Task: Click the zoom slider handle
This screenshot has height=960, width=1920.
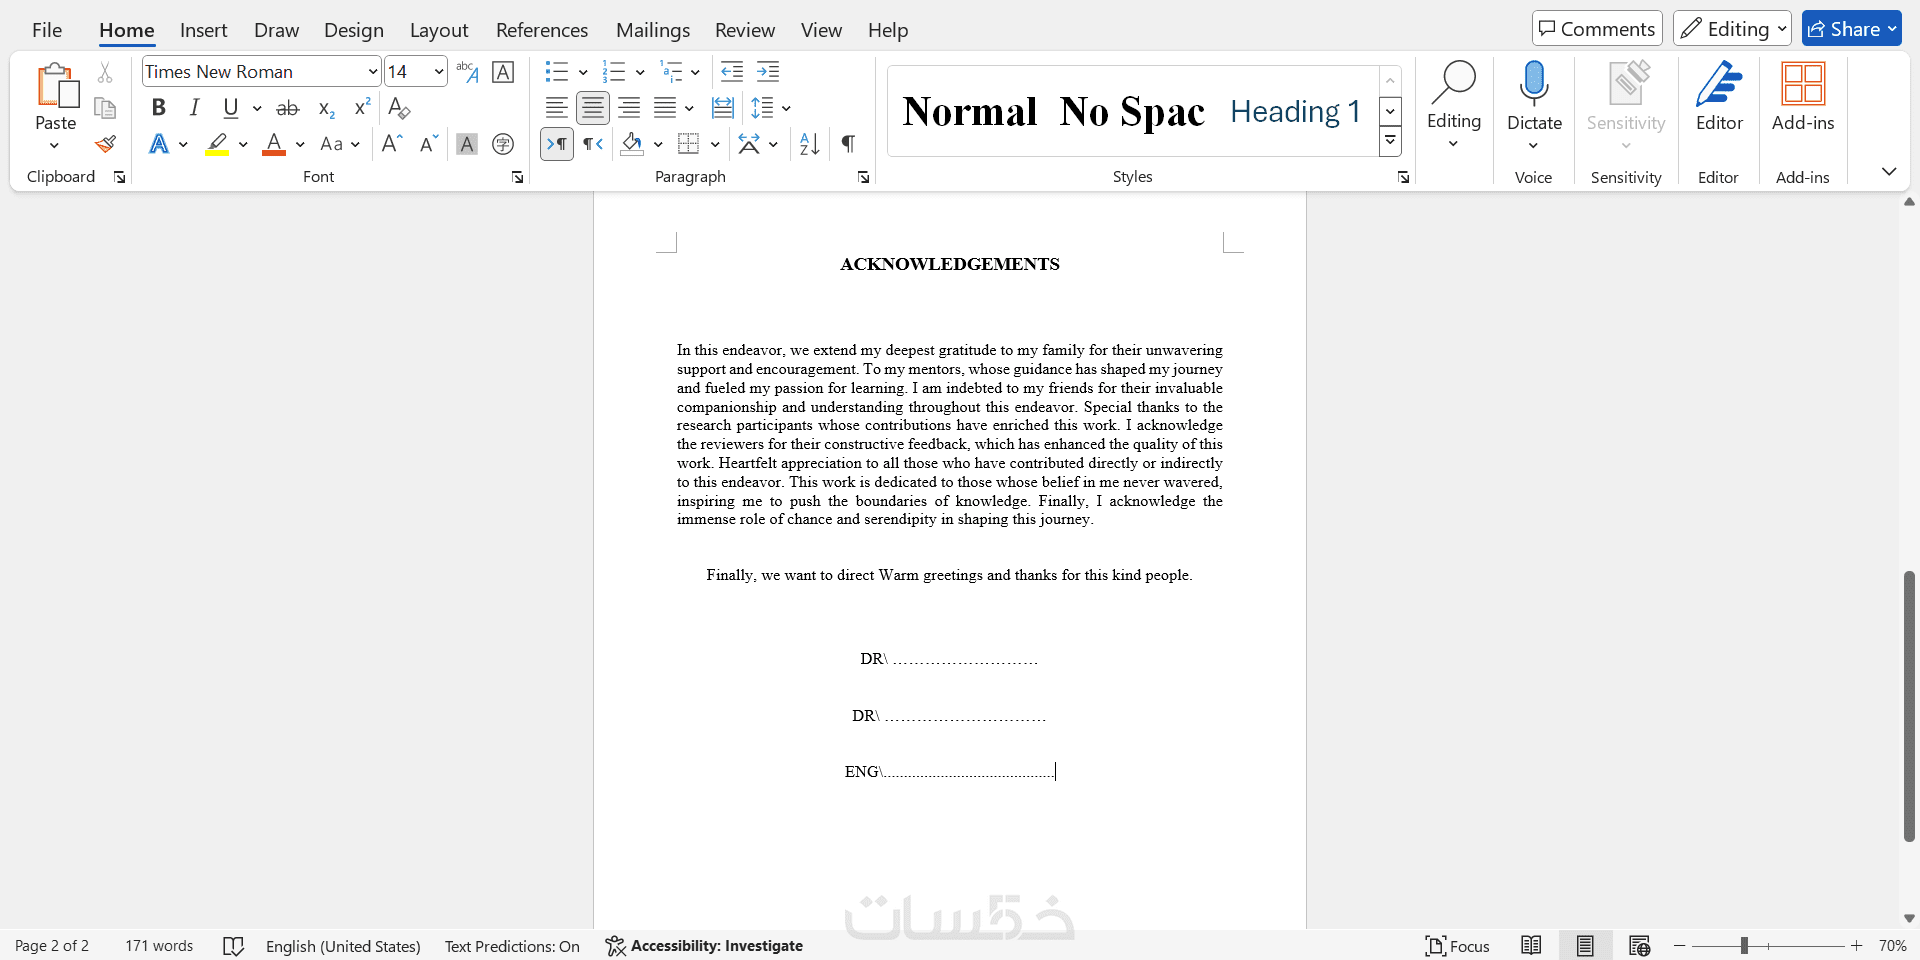Action: pos(1744,946)
